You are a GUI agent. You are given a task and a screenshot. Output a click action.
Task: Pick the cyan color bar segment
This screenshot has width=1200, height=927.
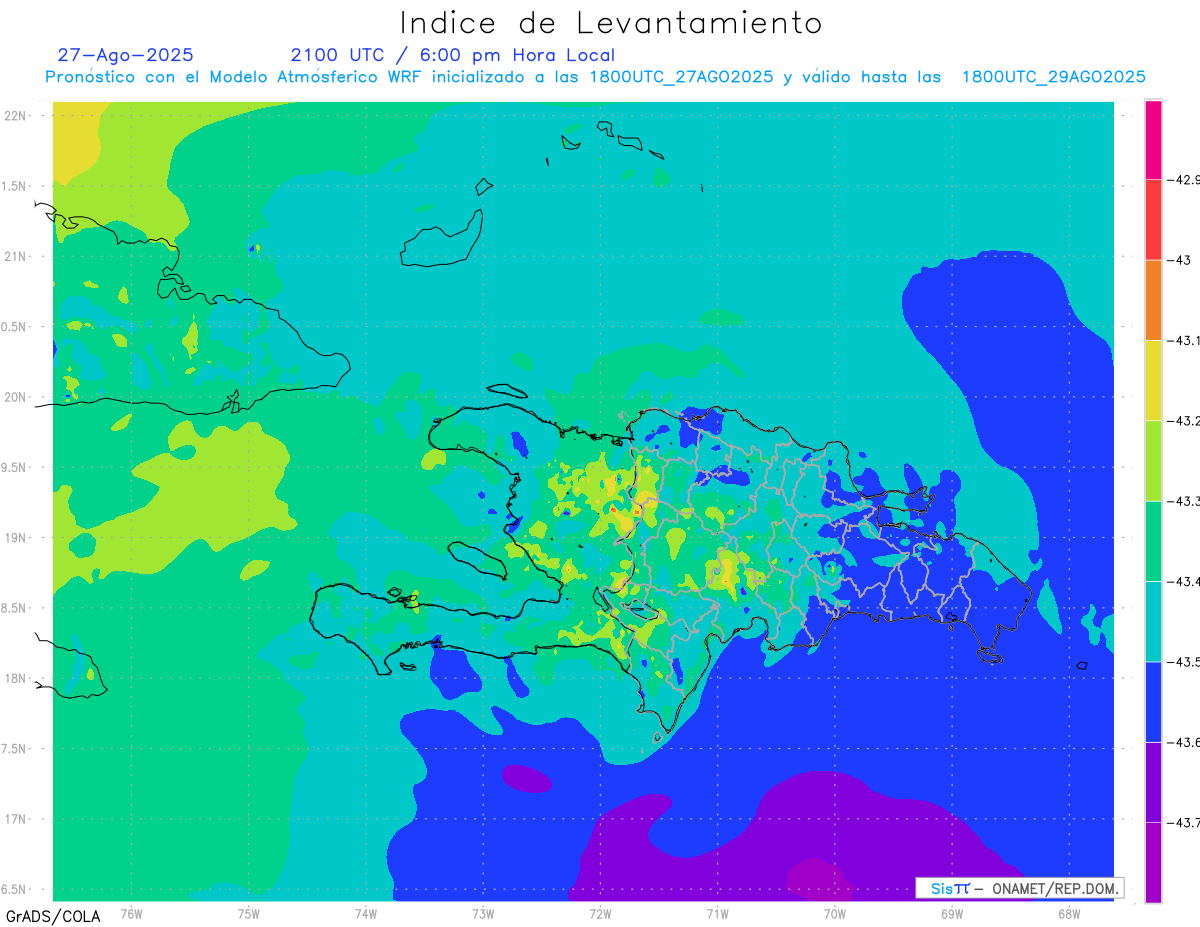click(1153, 621)
